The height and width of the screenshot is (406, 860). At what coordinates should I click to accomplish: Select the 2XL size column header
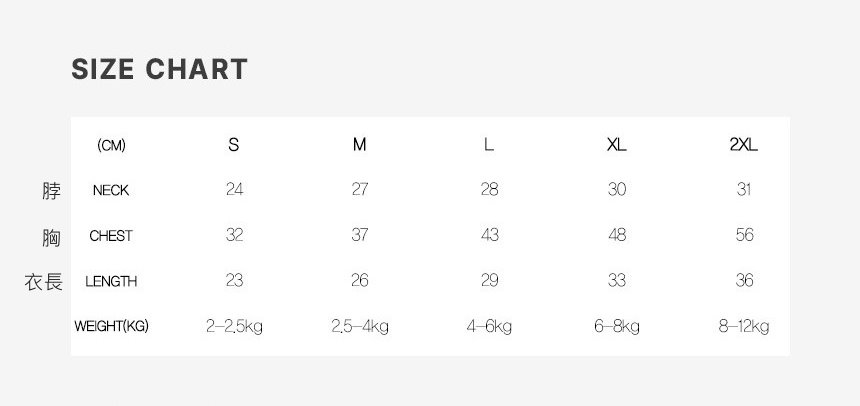[744, 144]
